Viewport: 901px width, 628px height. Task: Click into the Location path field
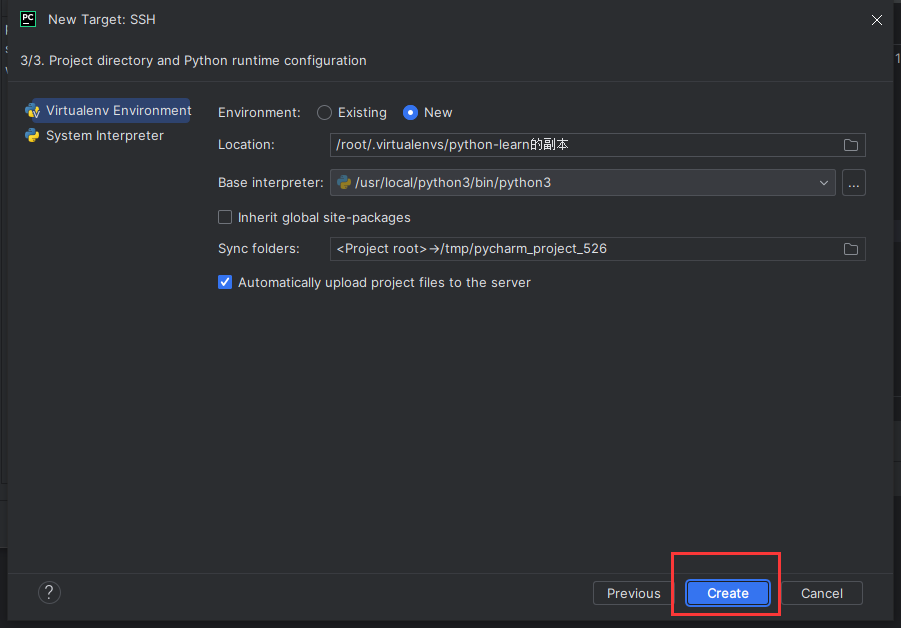coord(580,145)
